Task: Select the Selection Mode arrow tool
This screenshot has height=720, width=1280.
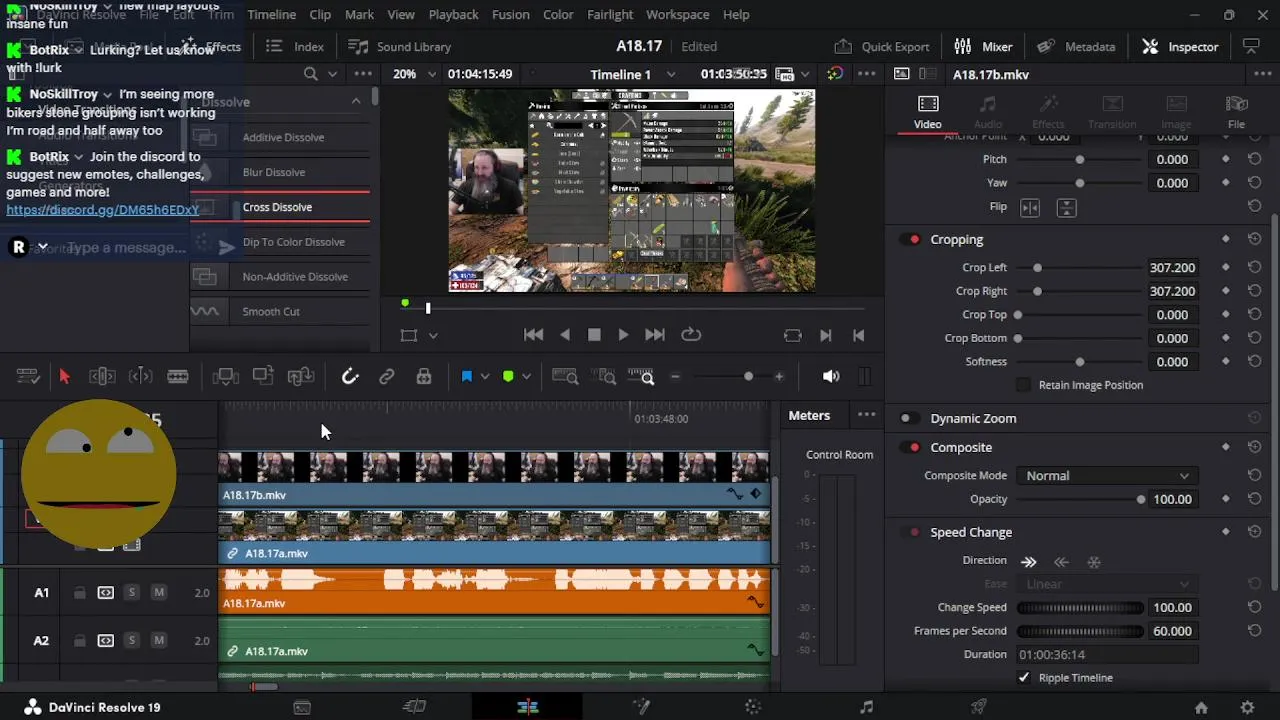Action: [64, 376]
